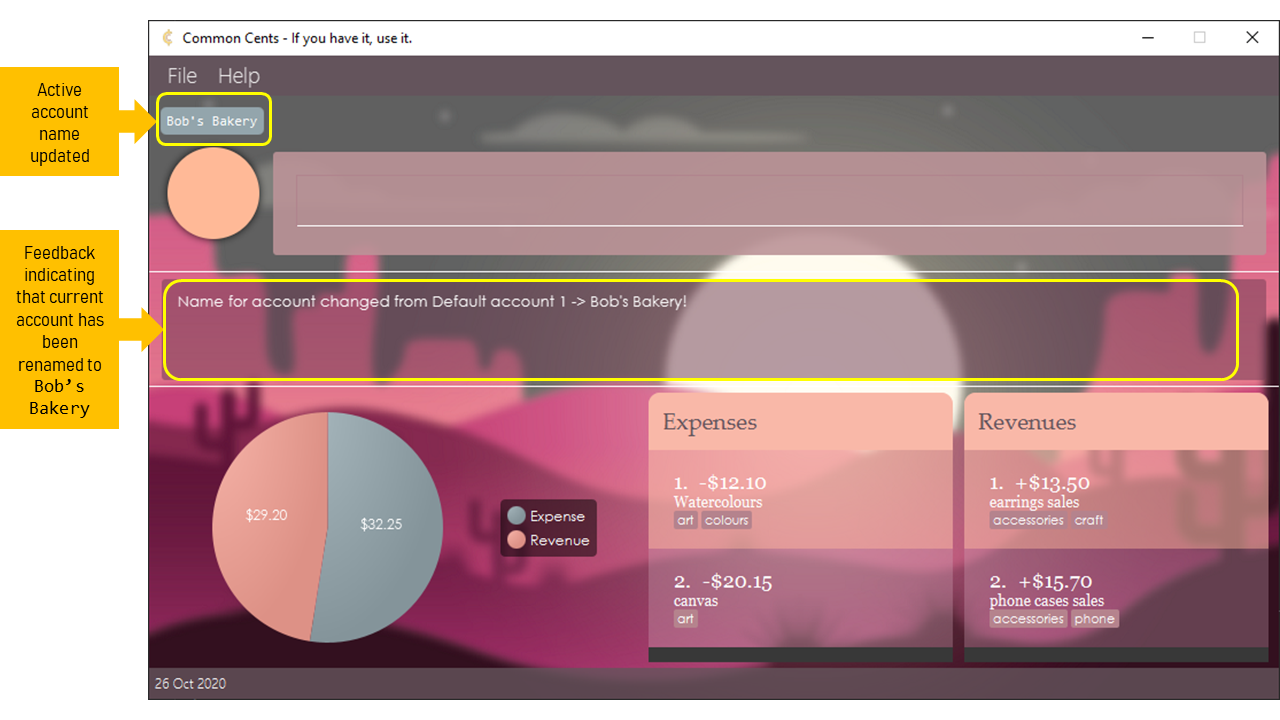
Task: Click the 'art' tag under Watercolours
Action: pos(685,520)
